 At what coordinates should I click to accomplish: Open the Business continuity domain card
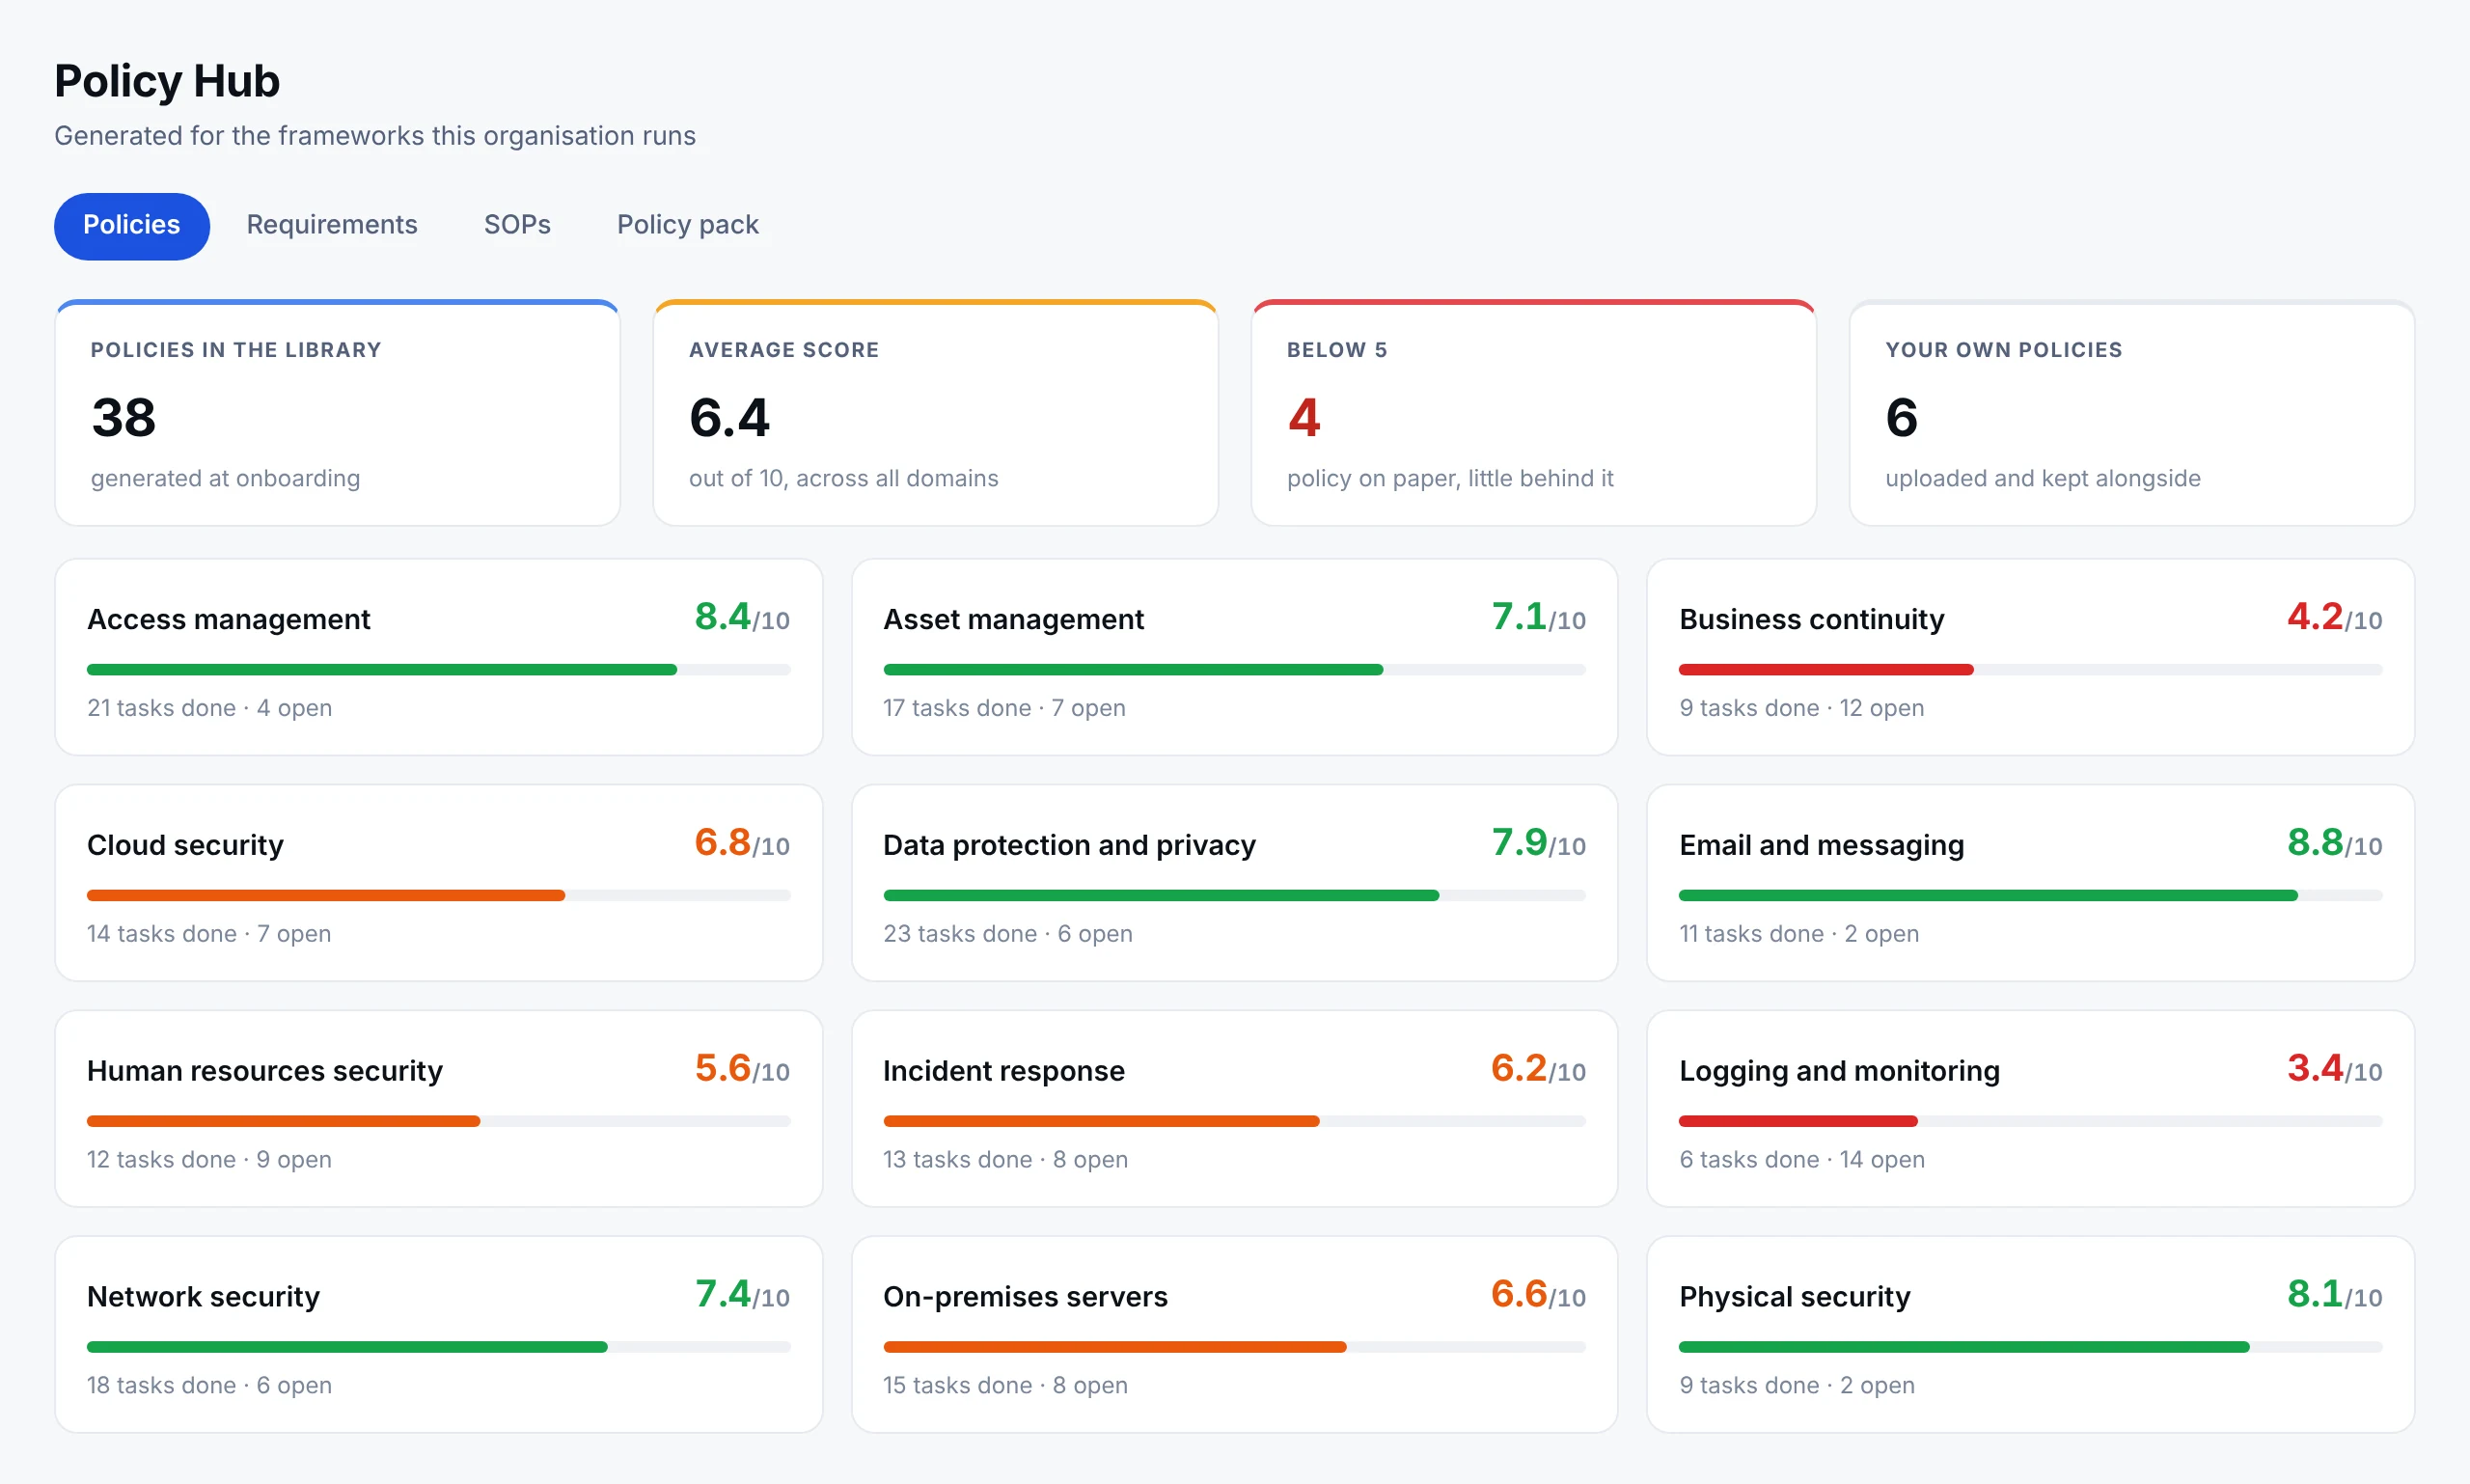point(2031,657)
